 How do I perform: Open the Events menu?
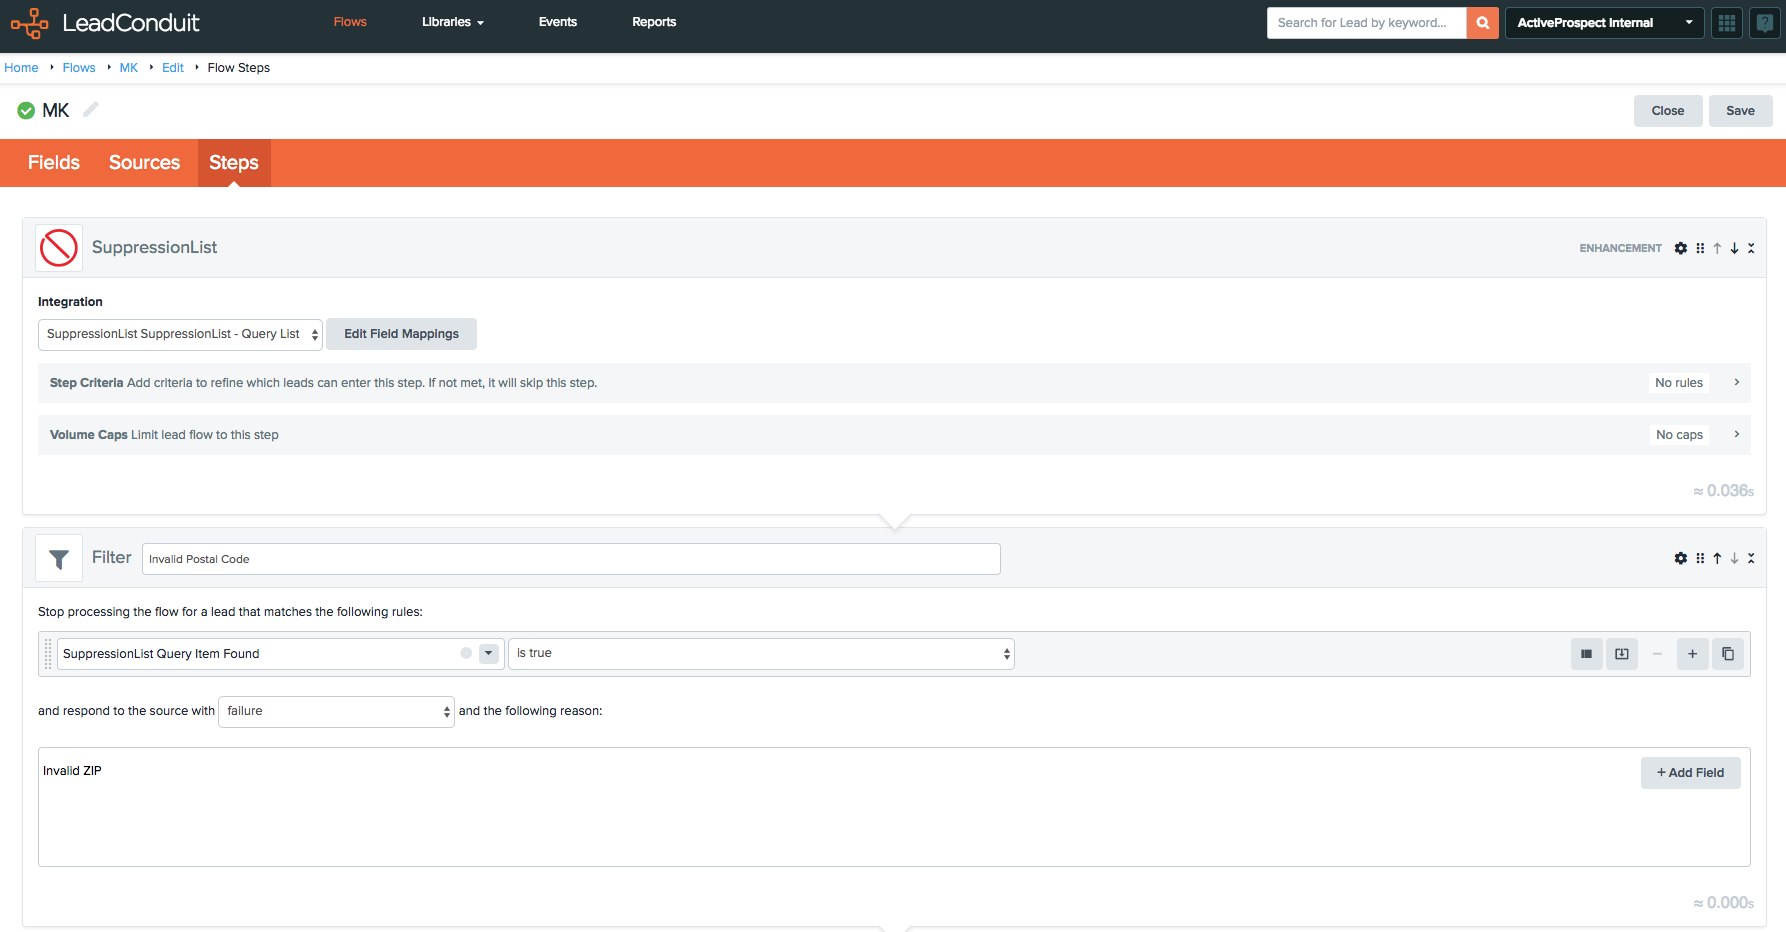[558, 22]
